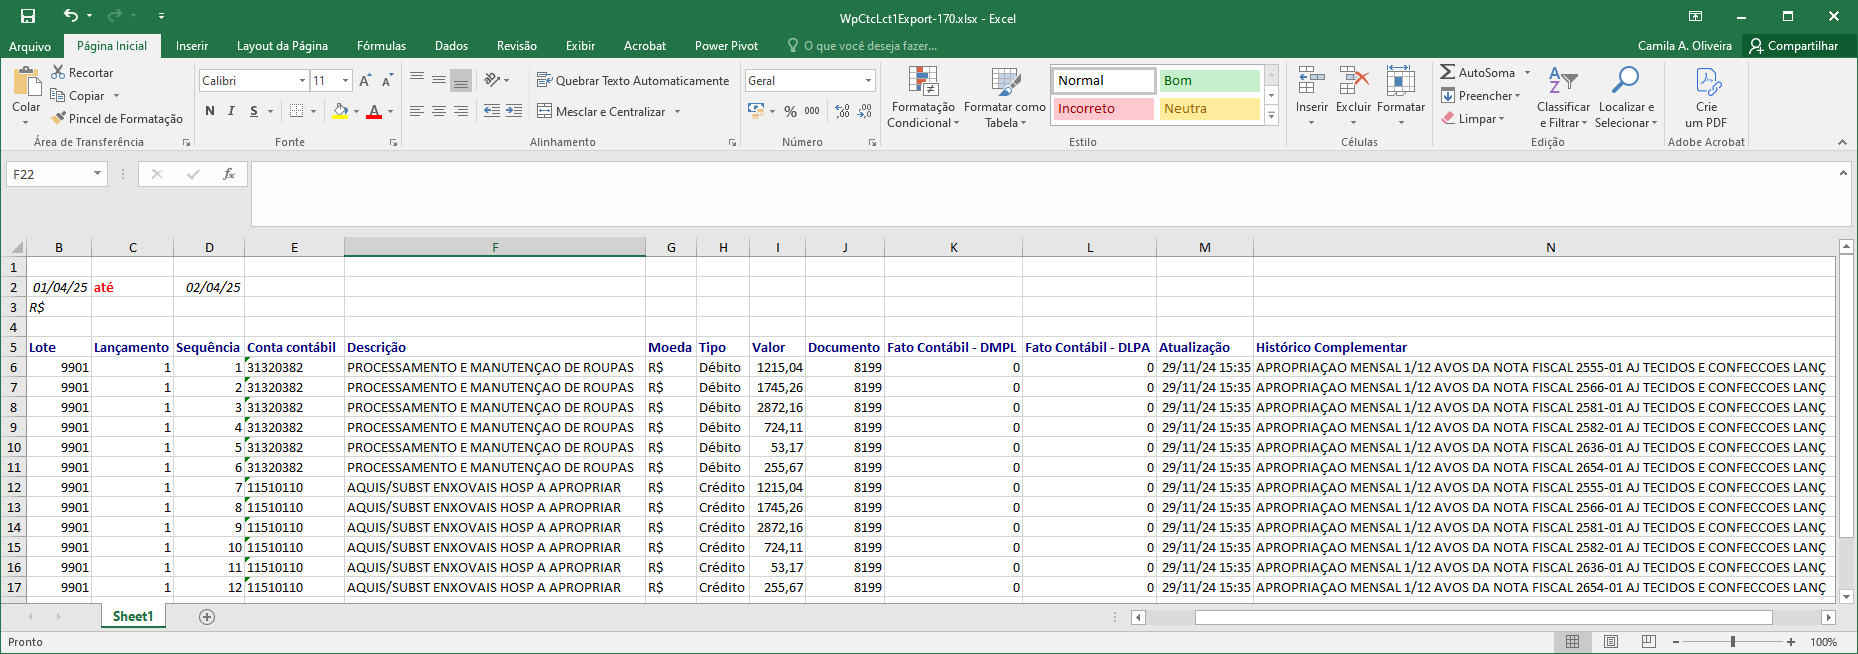The image size is (1858, 654).
Task: Cut selection with Recortar
Action: pyautogui.click(x=82, y=73)
